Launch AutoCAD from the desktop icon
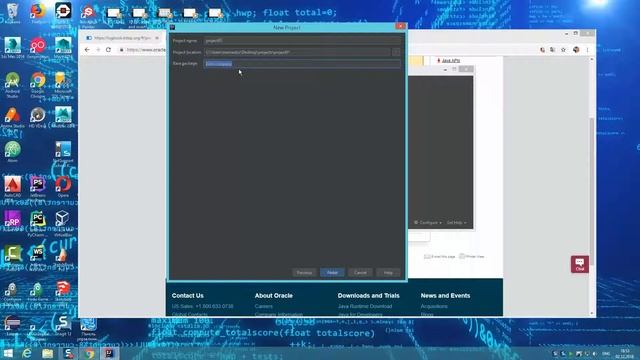 [12, 186]
